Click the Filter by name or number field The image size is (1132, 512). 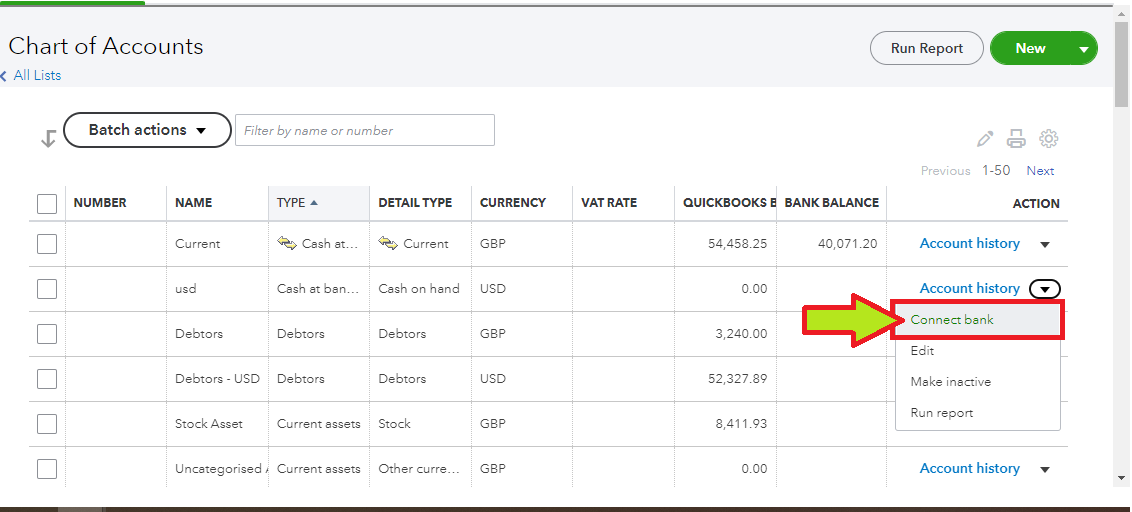(364, 131)
